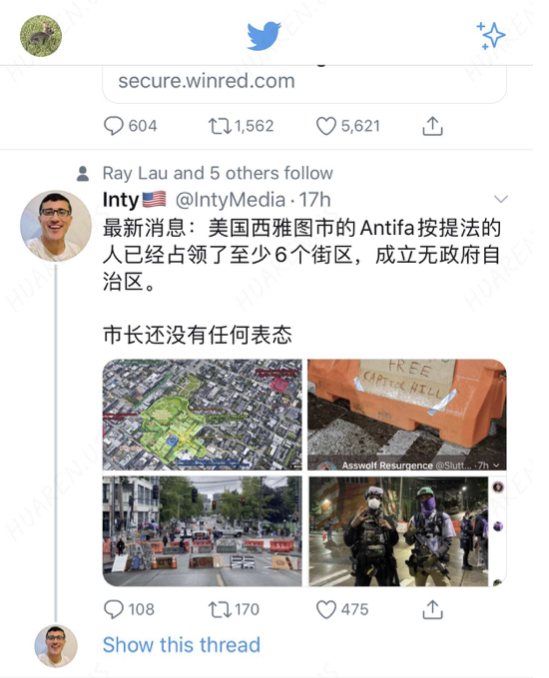Retweet the Inty tweet with 170 retweets
This screenshot has width=549, height=678.
(219, 610)
